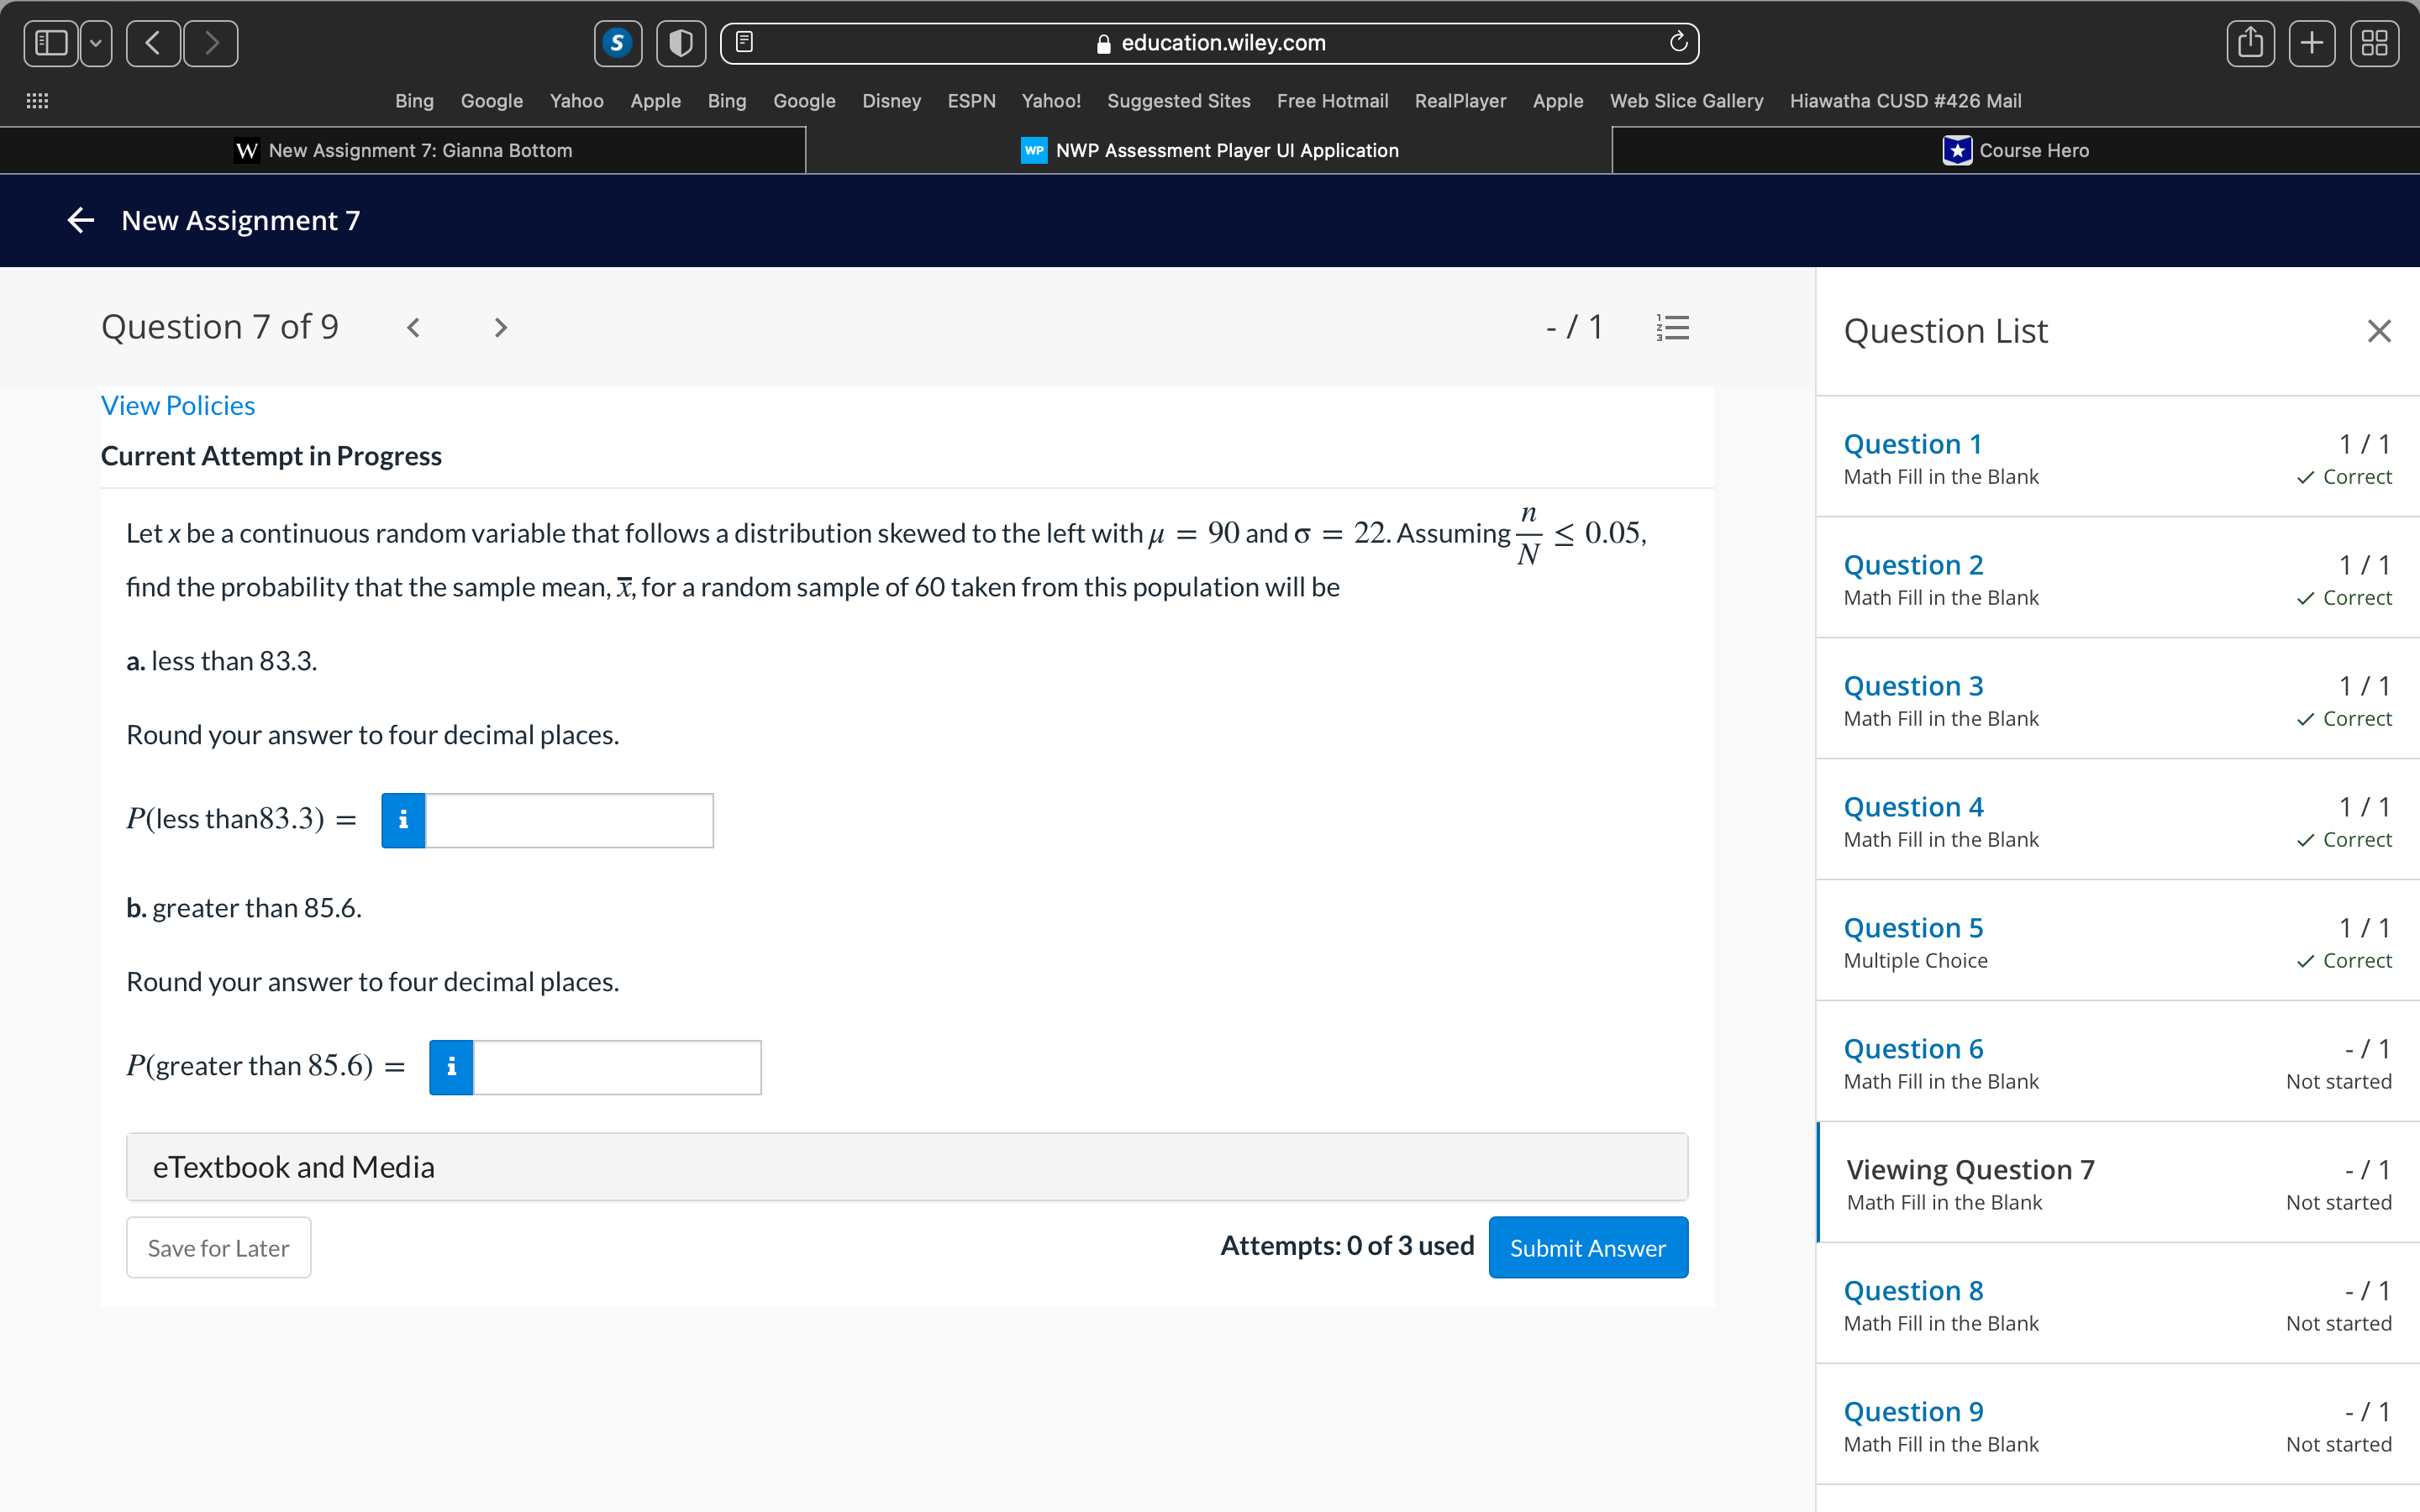Open tab overview grid icon
This screenshot has width=2420, height=1512.
[2375, 43]
